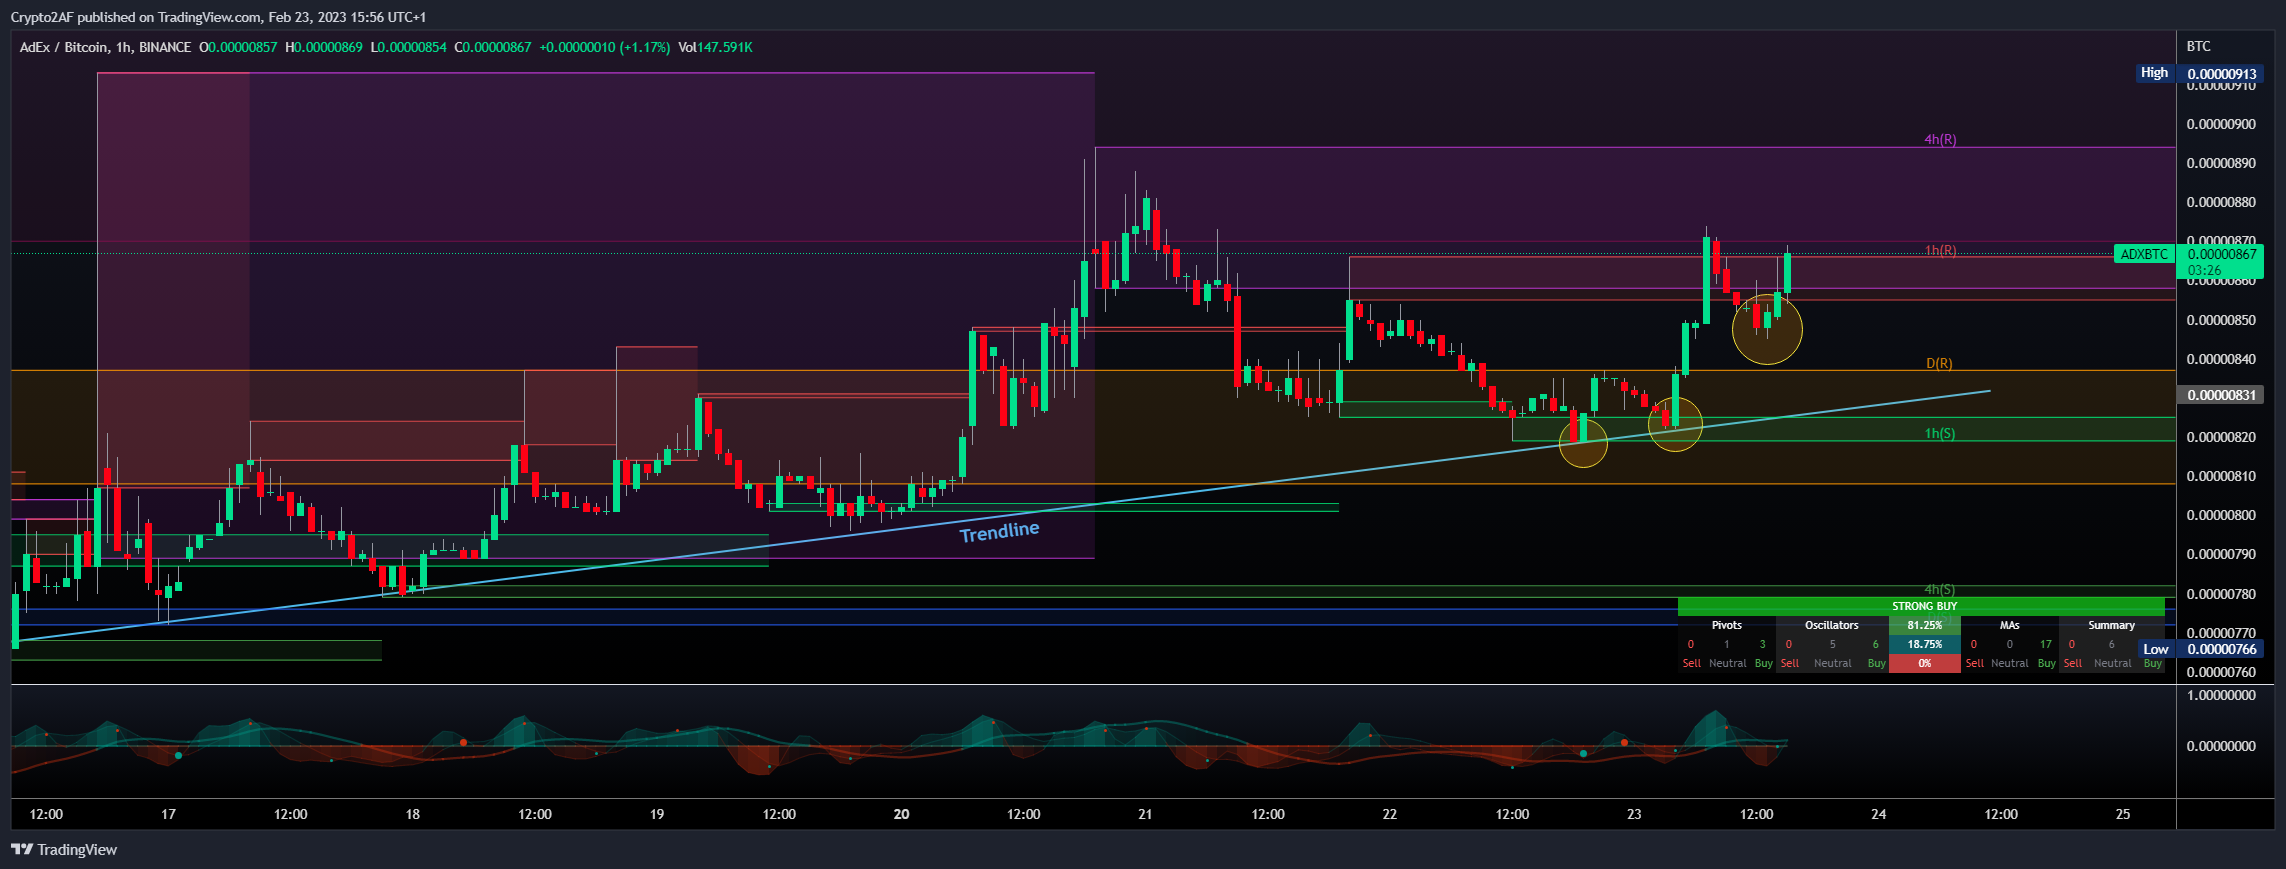
Task: Click price axis label 0.00000820
Action: (x=2219, y=437)
